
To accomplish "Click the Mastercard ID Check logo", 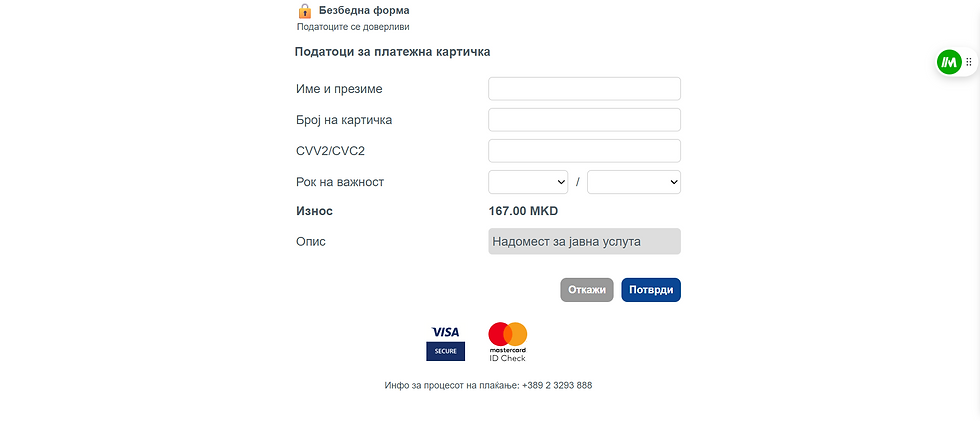I will [x=508, y=342].
